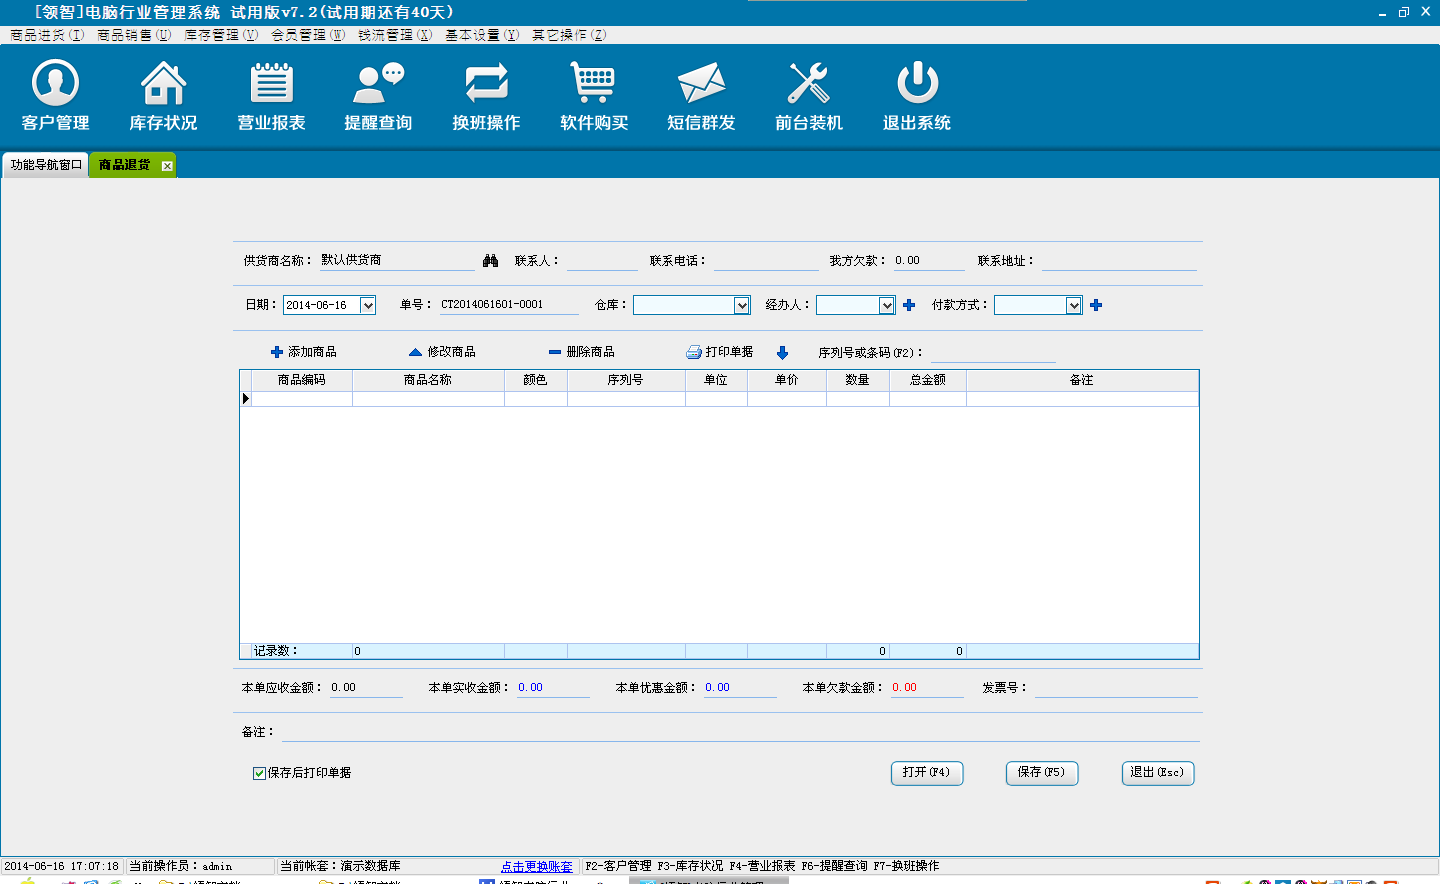The image size is (1440, 884).
Task: Open 提醒查询 reminder query icon
Action: [x=378, y=84]
